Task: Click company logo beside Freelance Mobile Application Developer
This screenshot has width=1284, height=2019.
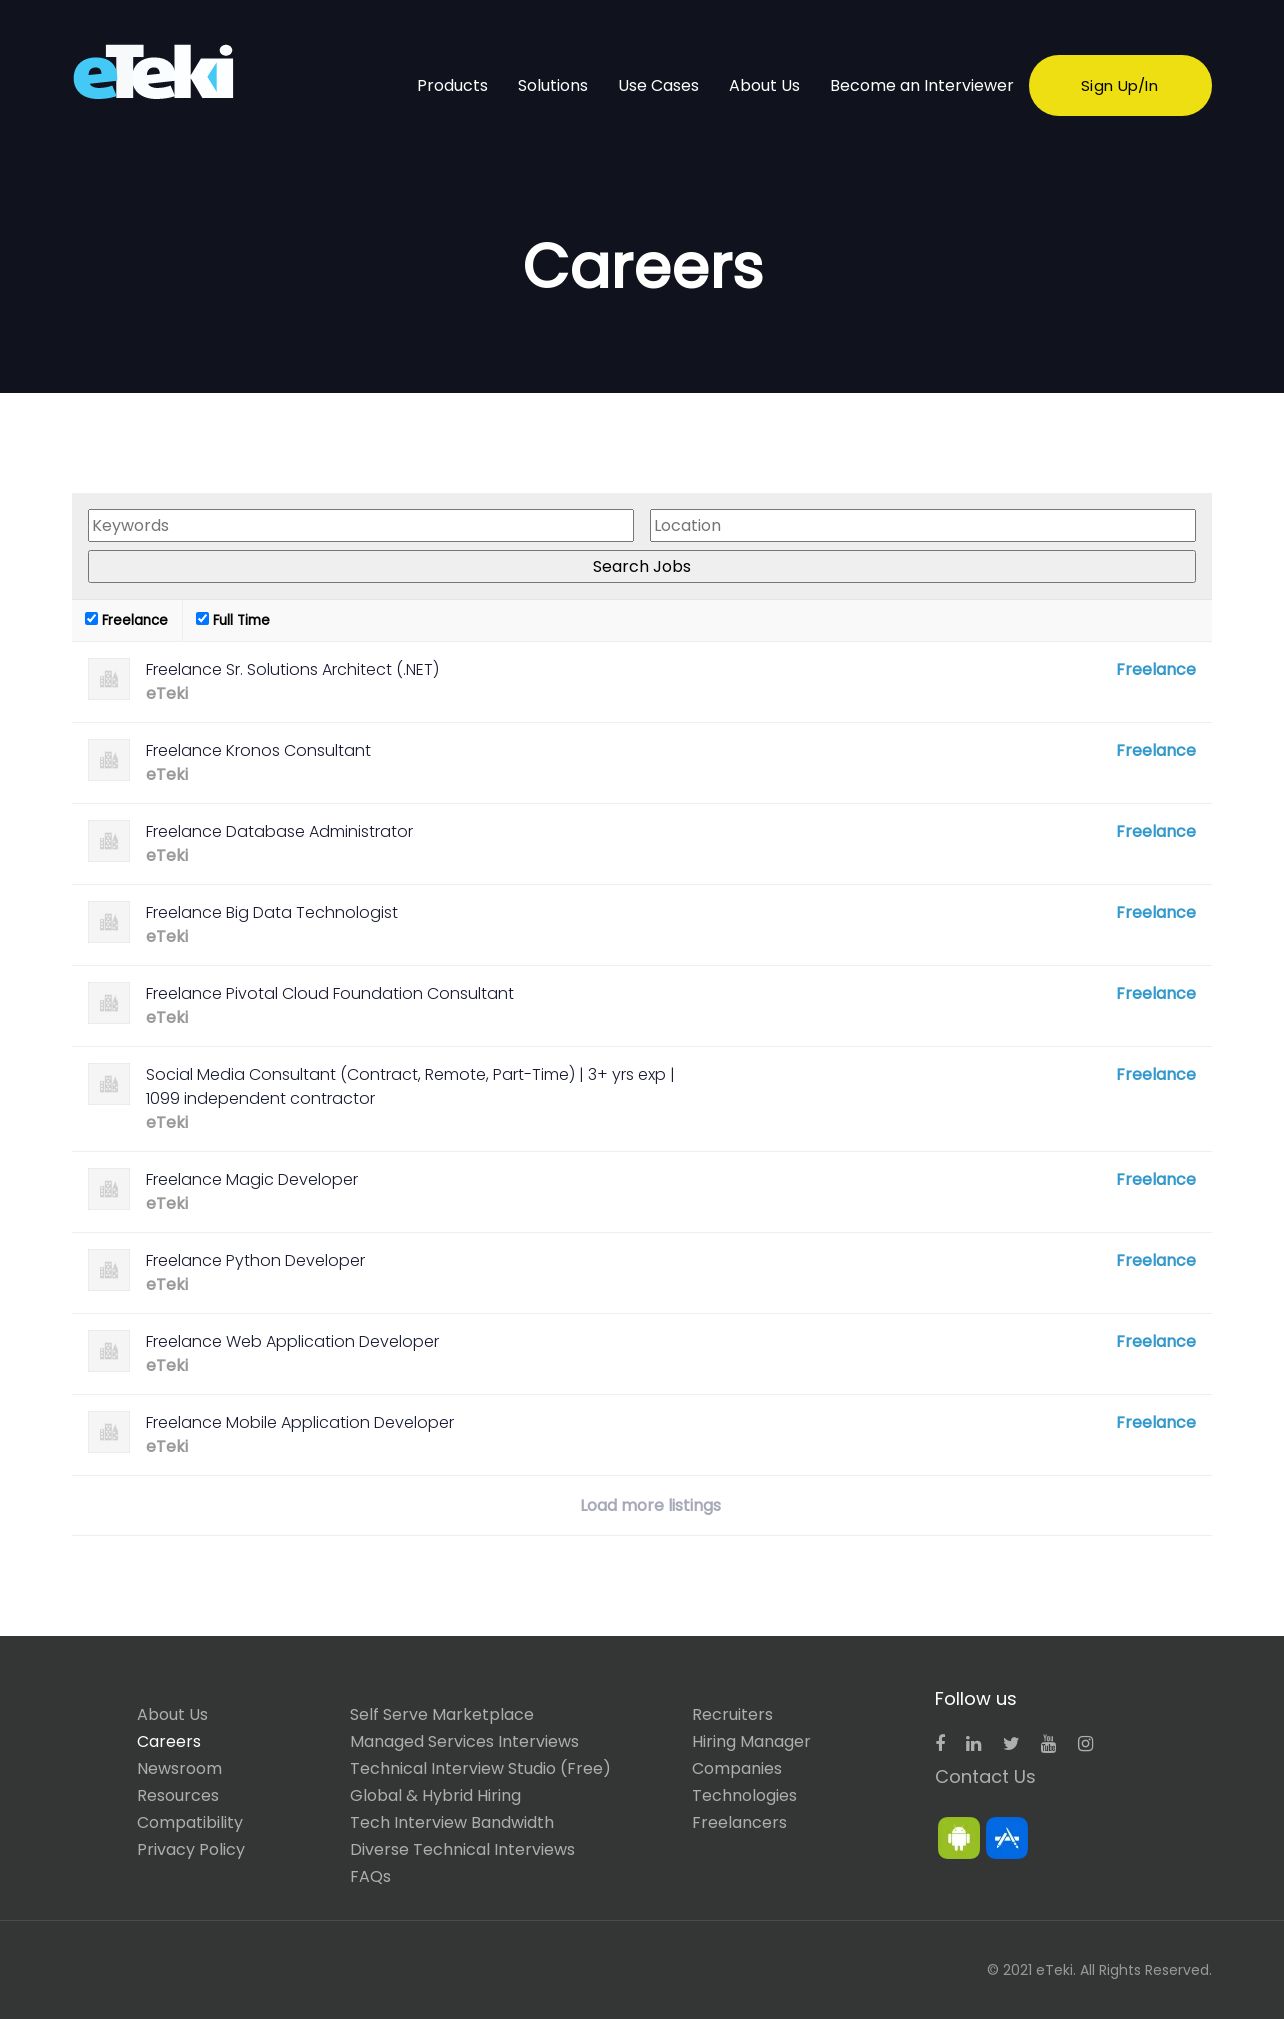Action: (x=109, y=1432)
